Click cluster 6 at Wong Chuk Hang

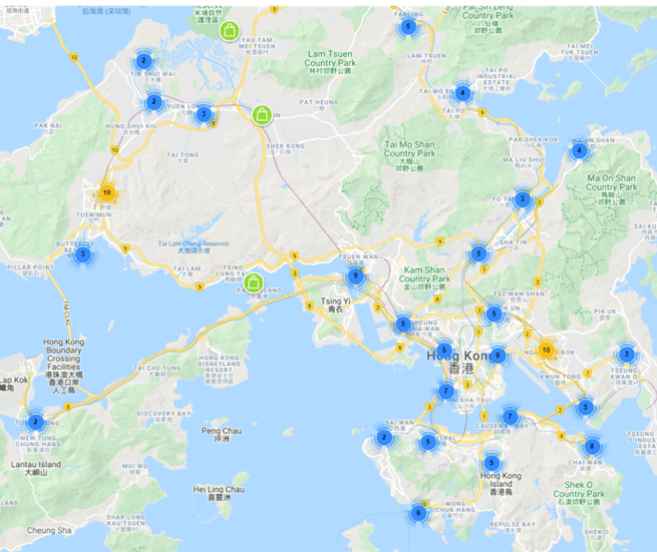pos(418,513)
